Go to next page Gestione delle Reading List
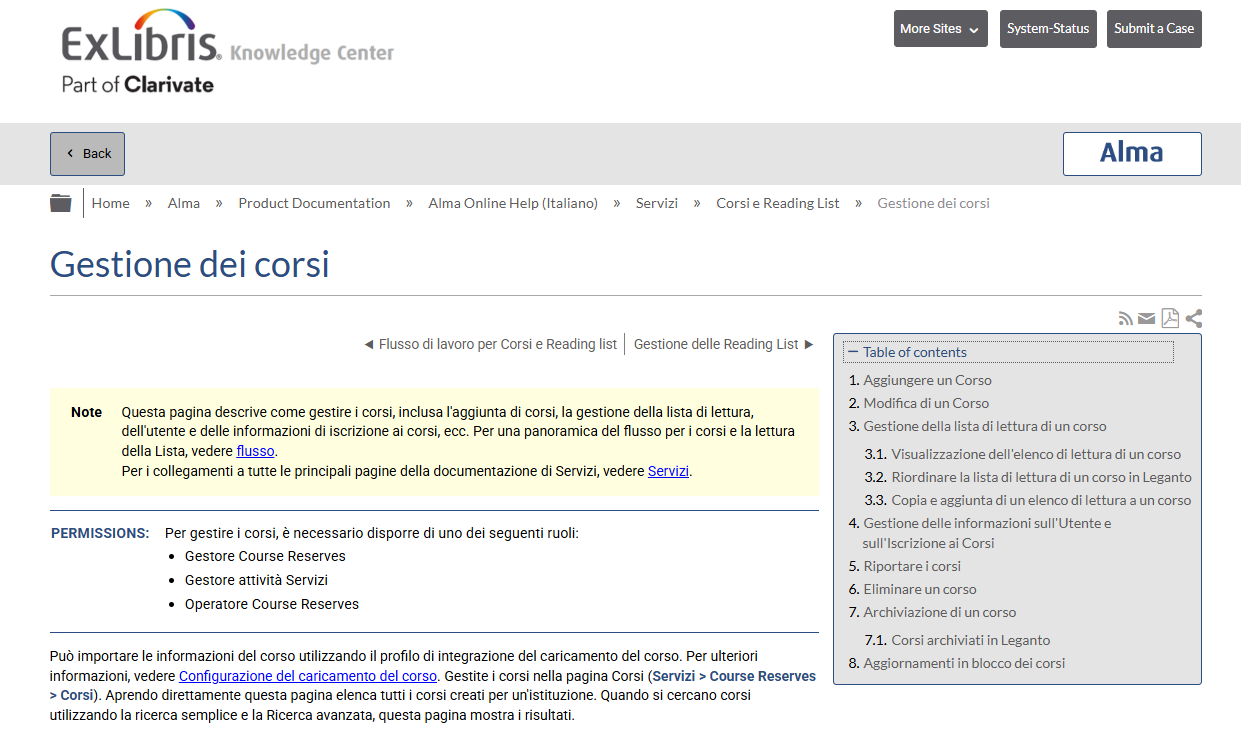This screenshot has width=1241, height=732. (x=725, y=344)
